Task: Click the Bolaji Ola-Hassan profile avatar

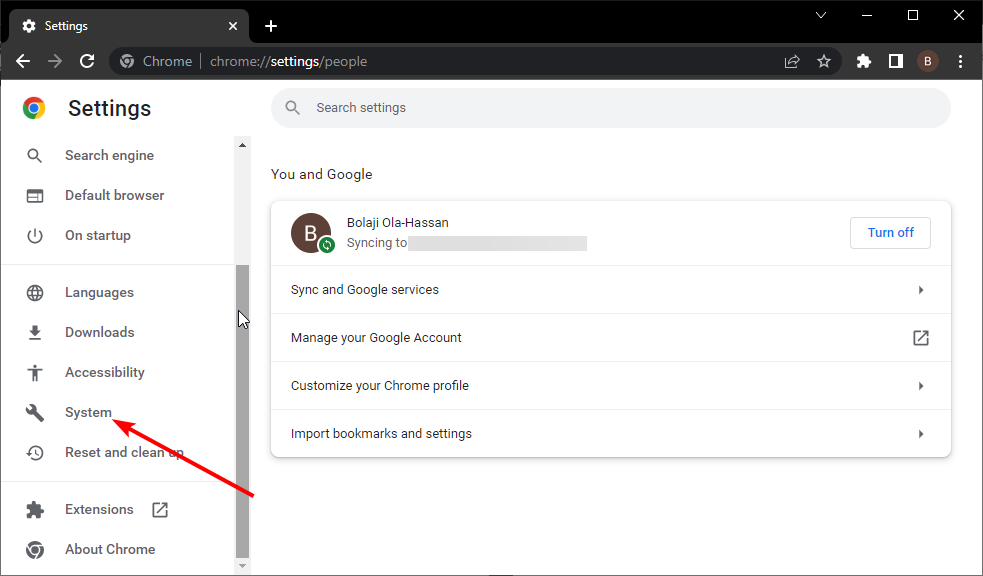Action: click(x=311, y=233)
